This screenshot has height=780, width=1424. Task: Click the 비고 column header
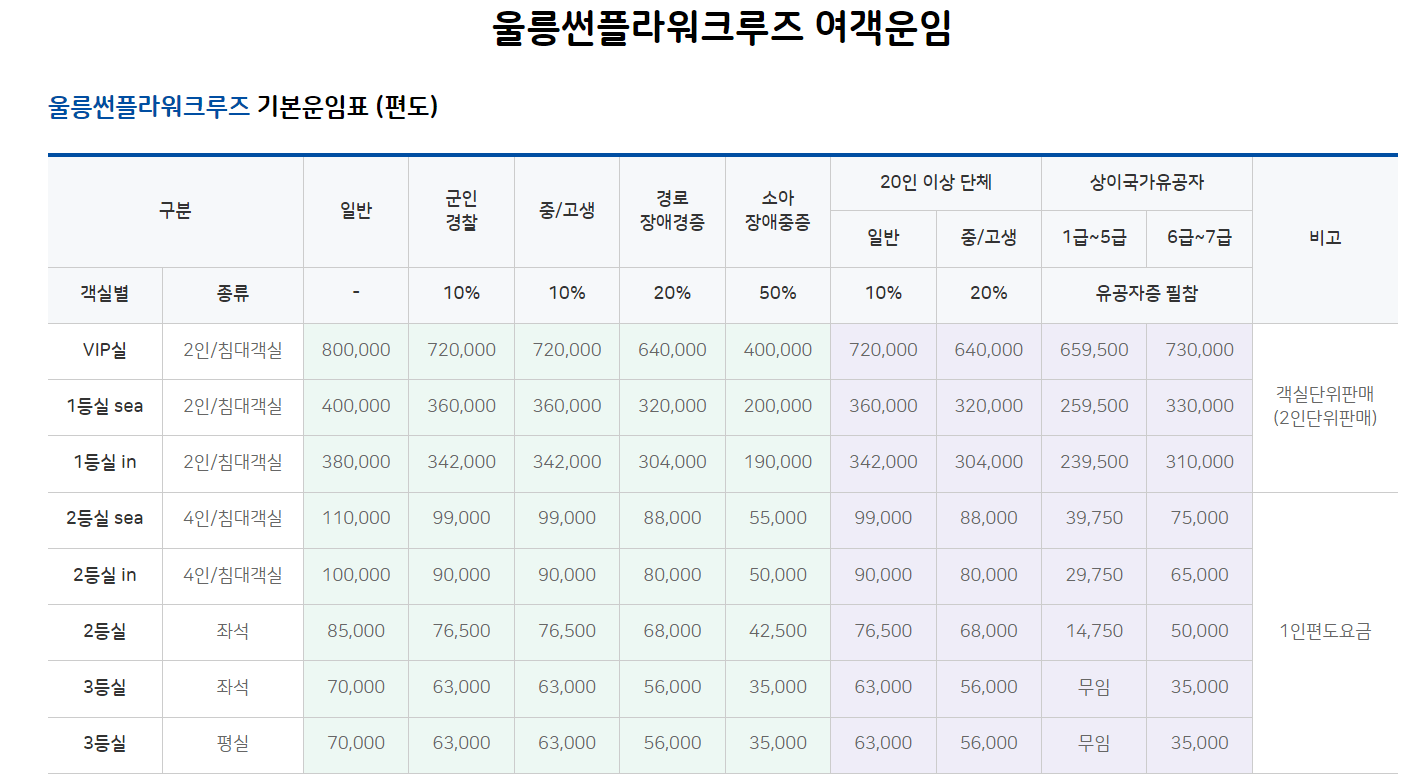(1325, 238)
